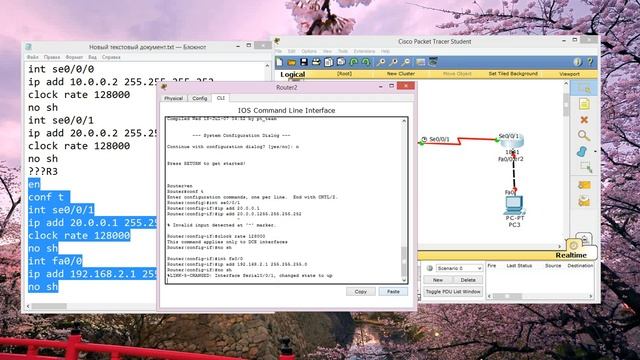The height and width of the screenshot is (360, 640).
Task: Choose the Inspect magnifier tool
Action: (584, 136)
